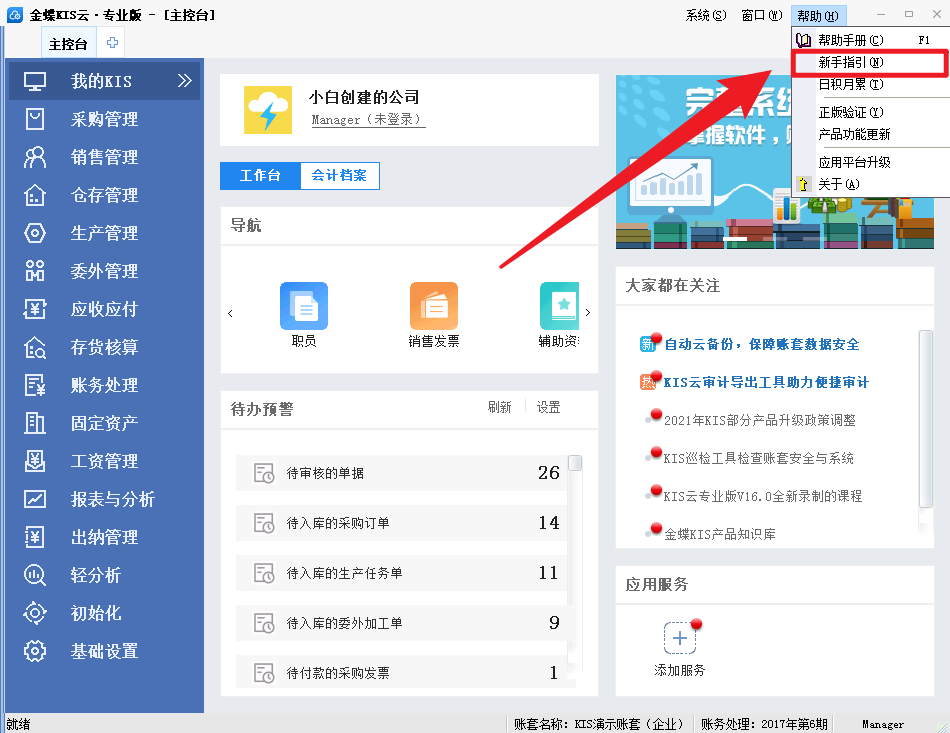Open the 职员 navigation shortcut icon
950x733 pixels.
(304, 306)
